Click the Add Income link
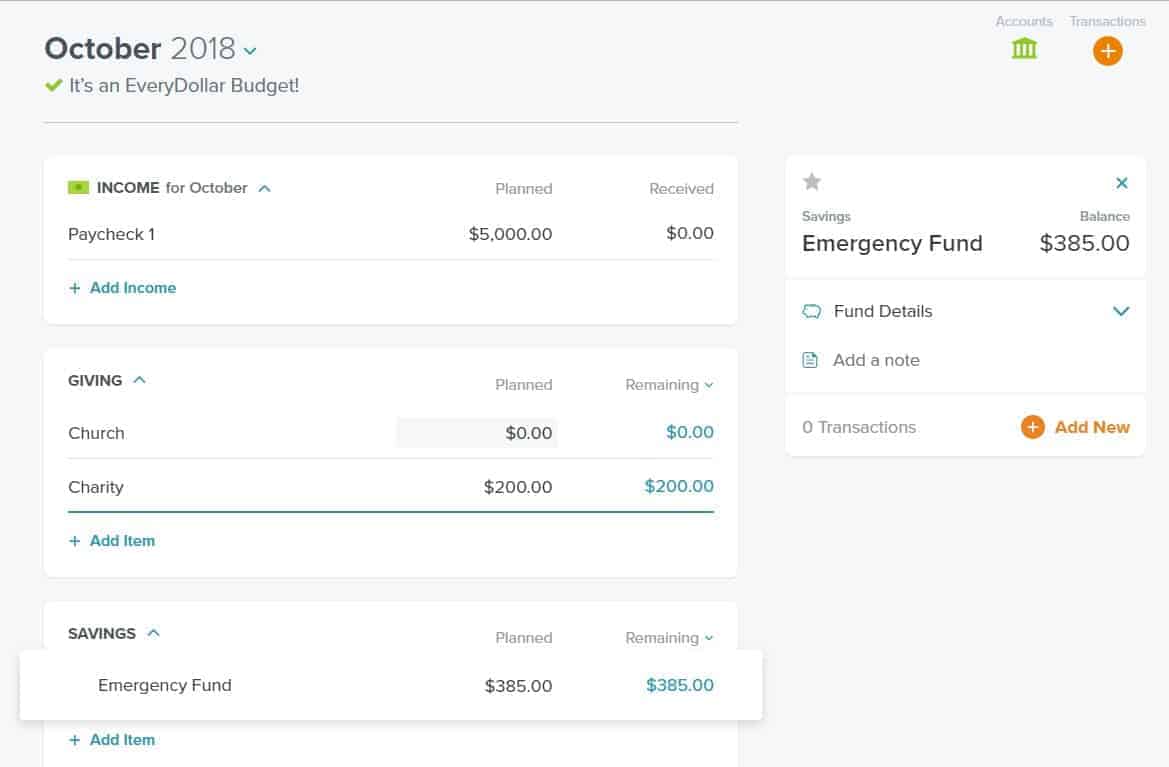This screenshot has height=767, width=1169. pos(122,288)
